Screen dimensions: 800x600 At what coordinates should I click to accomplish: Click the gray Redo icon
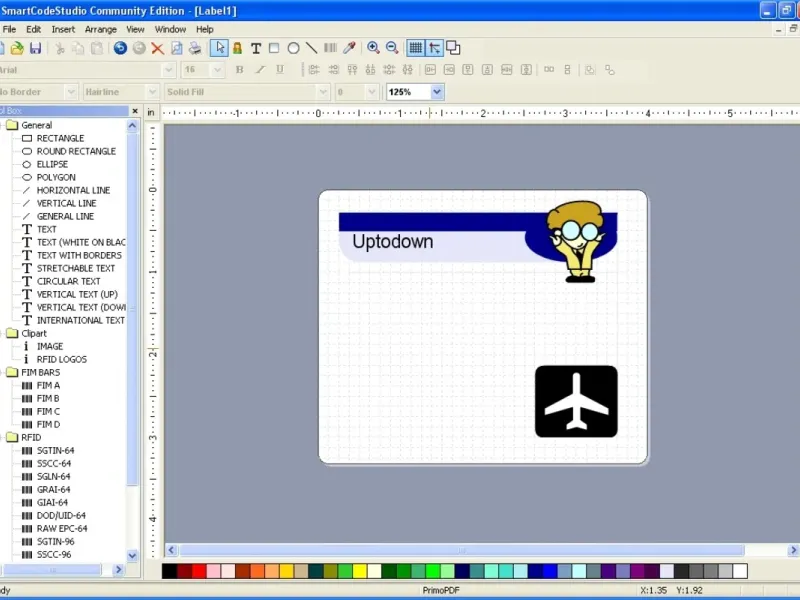tap(139, 48)
